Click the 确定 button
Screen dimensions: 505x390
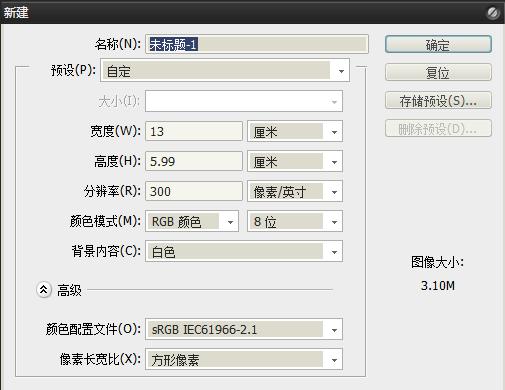click(x=438, y=44)
